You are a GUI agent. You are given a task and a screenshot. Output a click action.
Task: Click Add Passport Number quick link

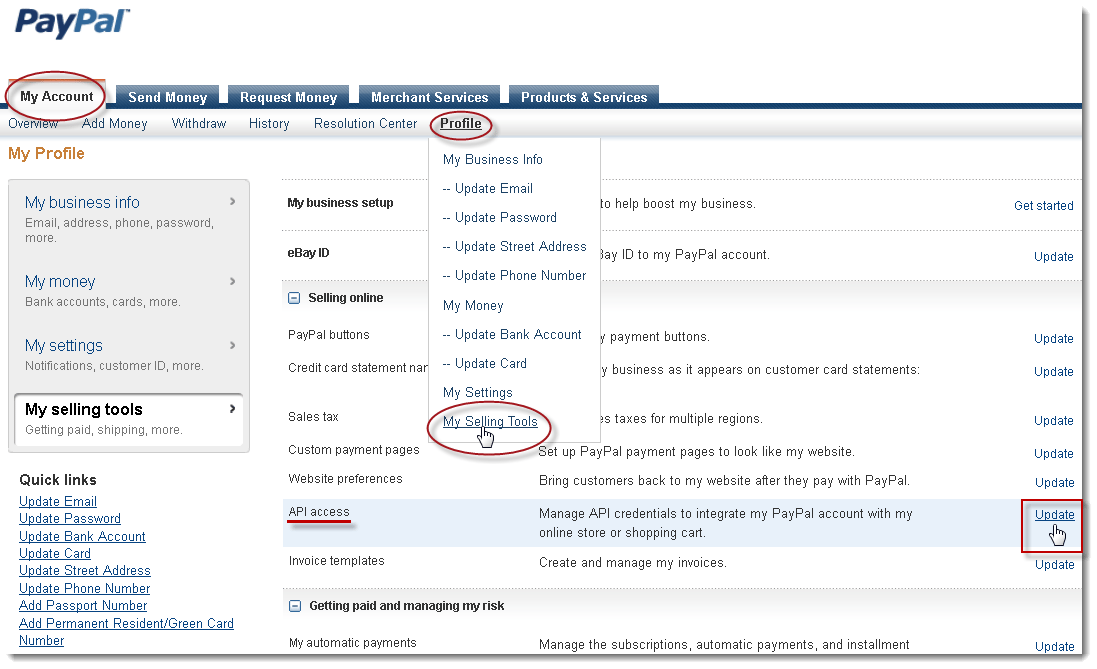point(83,606)
